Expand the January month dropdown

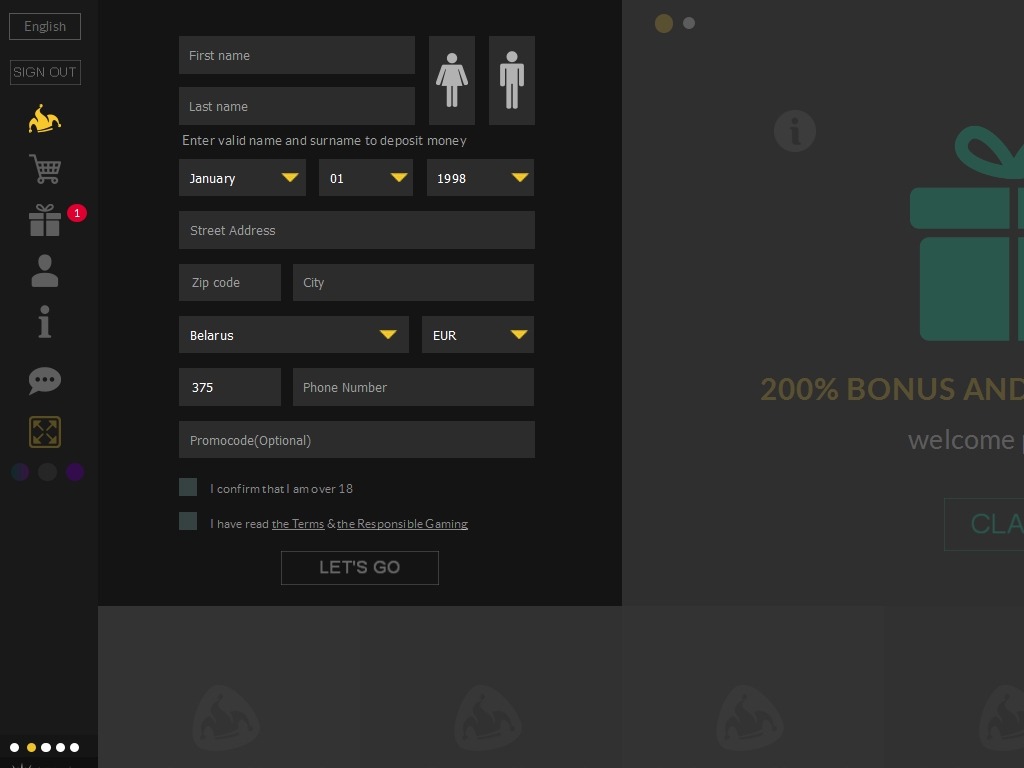point(242,178)
